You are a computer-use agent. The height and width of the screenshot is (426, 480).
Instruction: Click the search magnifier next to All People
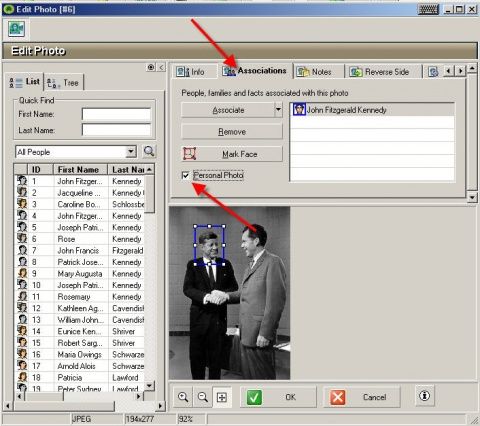149,152
